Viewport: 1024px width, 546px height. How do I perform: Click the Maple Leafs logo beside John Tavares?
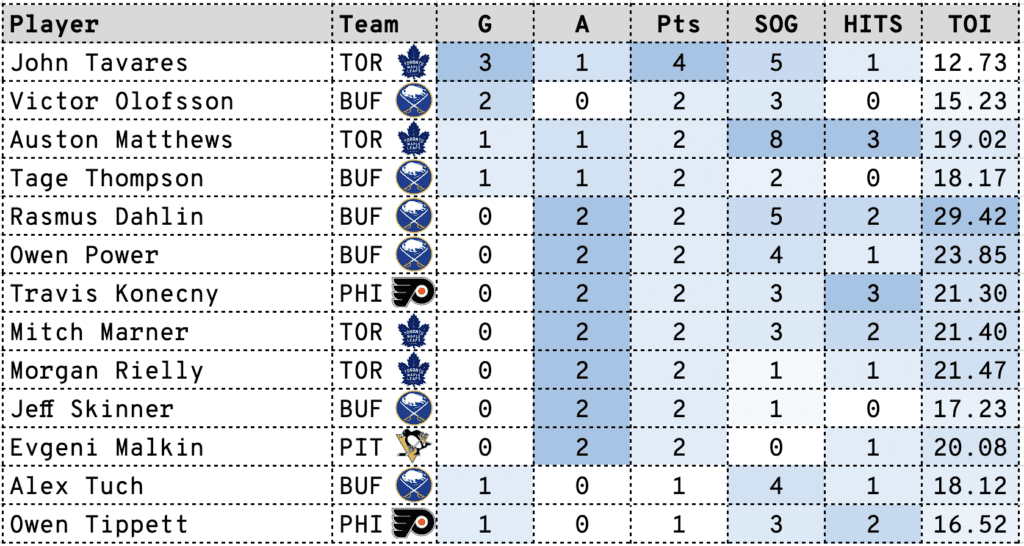point(413,63)
